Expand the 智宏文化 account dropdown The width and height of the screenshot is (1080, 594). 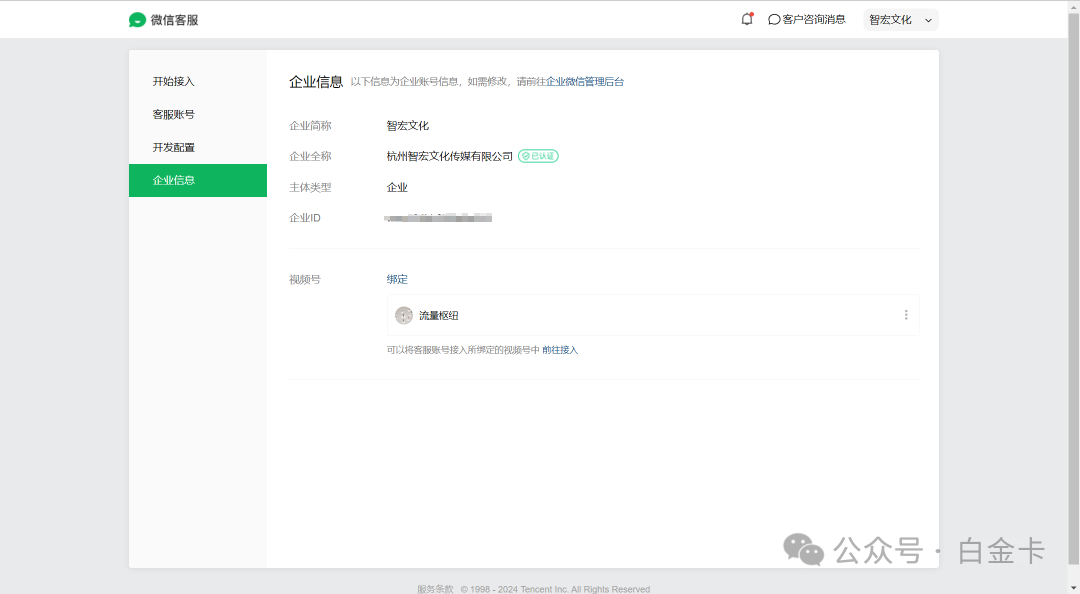[x=901, y=20]
